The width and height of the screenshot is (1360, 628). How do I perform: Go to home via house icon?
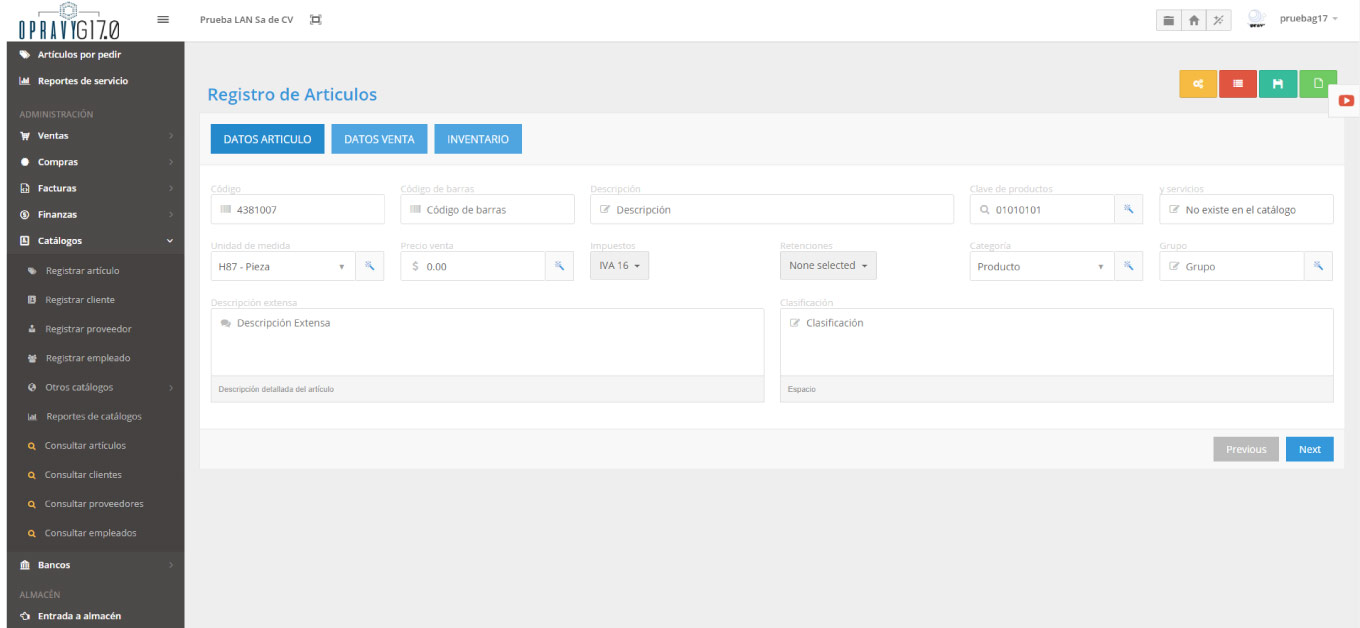(x=1193, y=20)
